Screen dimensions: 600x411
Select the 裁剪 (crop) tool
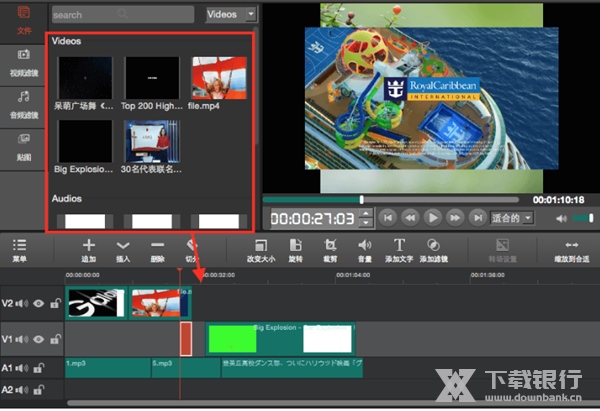[x=329, y=246]
